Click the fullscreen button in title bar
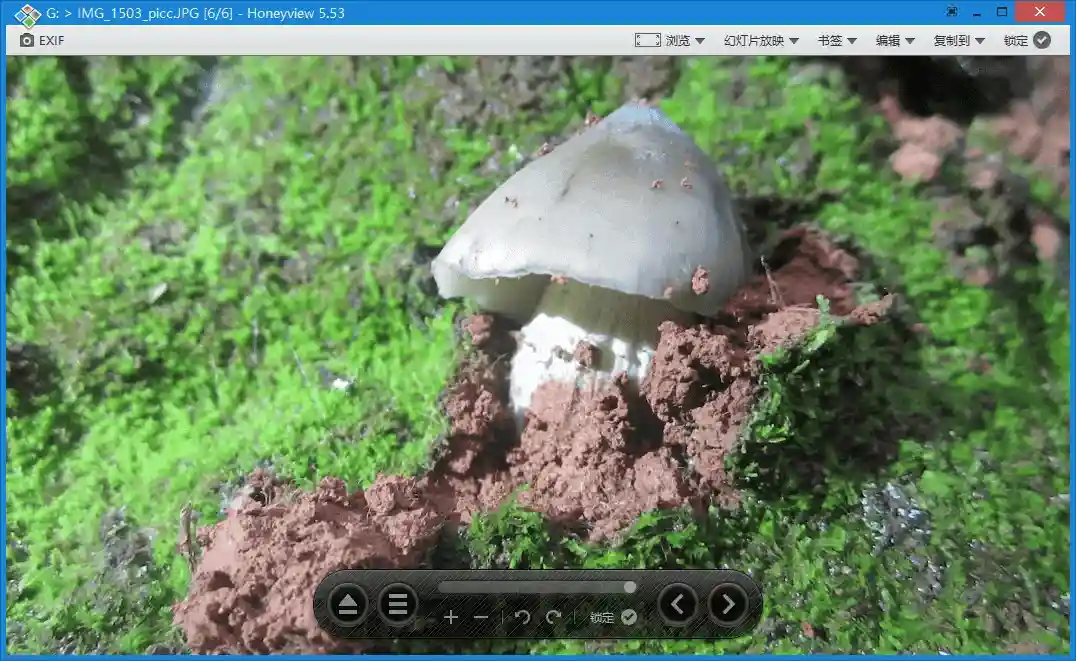Image resolution: width=1076 pixels, height=661 pixels. point(952,12)
